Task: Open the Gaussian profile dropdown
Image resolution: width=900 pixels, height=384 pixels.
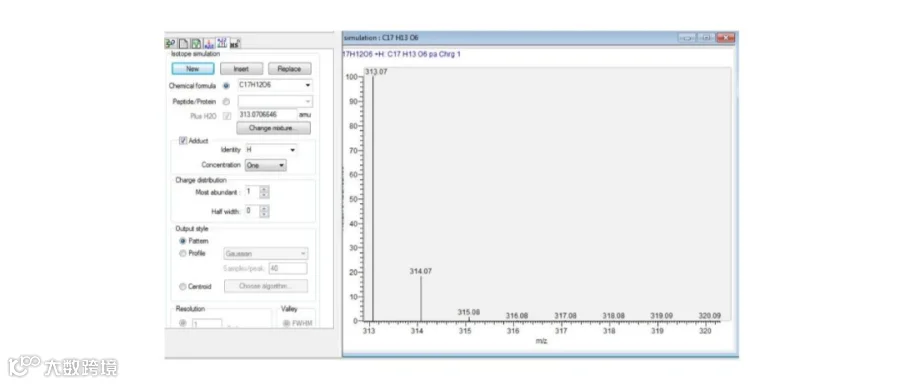Action: [266, 254]
